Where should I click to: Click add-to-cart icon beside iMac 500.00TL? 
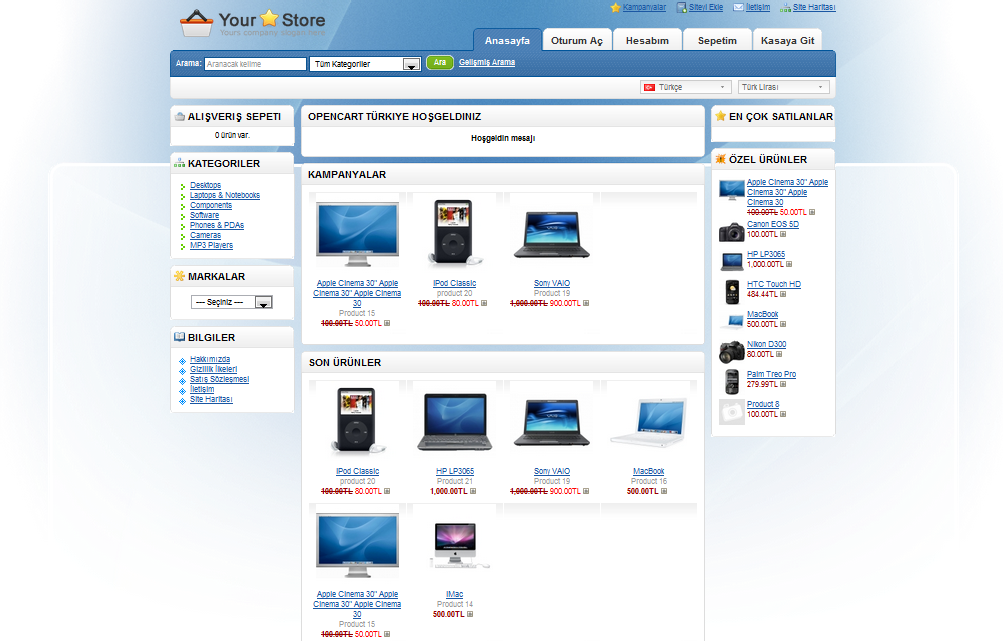click(x=470, y=614)
